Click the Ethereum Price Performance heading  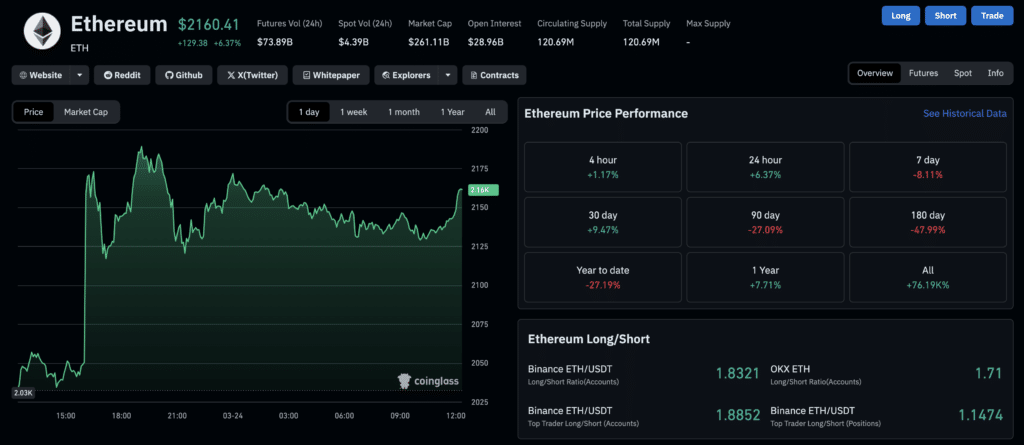coord(606,114)
